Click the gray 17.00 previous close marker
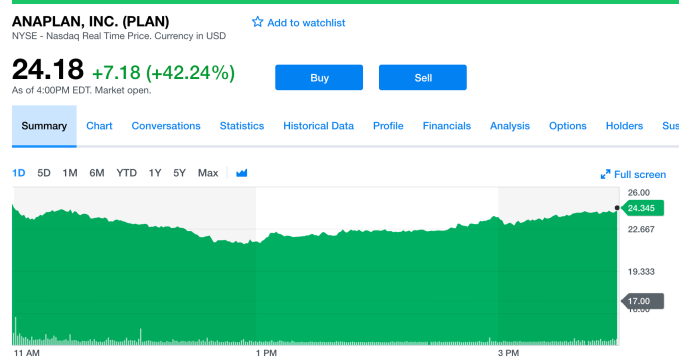Image resolution: width=679 pixels, height=364 pixels. coord(642,301)
